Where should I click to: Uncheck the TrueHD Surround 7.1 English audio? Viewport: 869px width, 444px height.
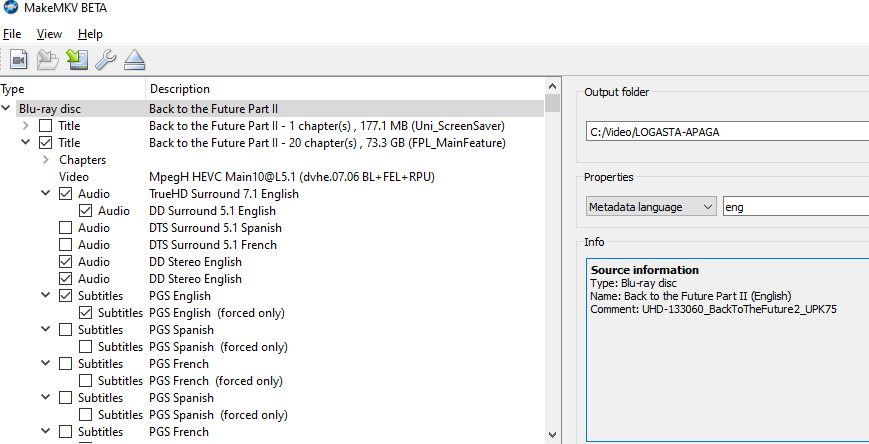[x=65, y=194]
